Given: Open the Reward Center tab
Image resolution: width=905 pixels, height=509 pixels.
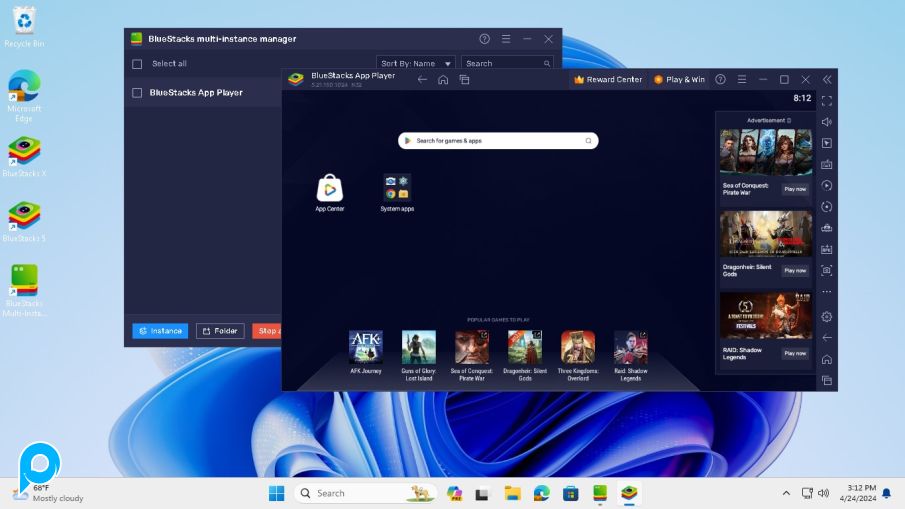Looking at the screenshot, I should (607, 80).
